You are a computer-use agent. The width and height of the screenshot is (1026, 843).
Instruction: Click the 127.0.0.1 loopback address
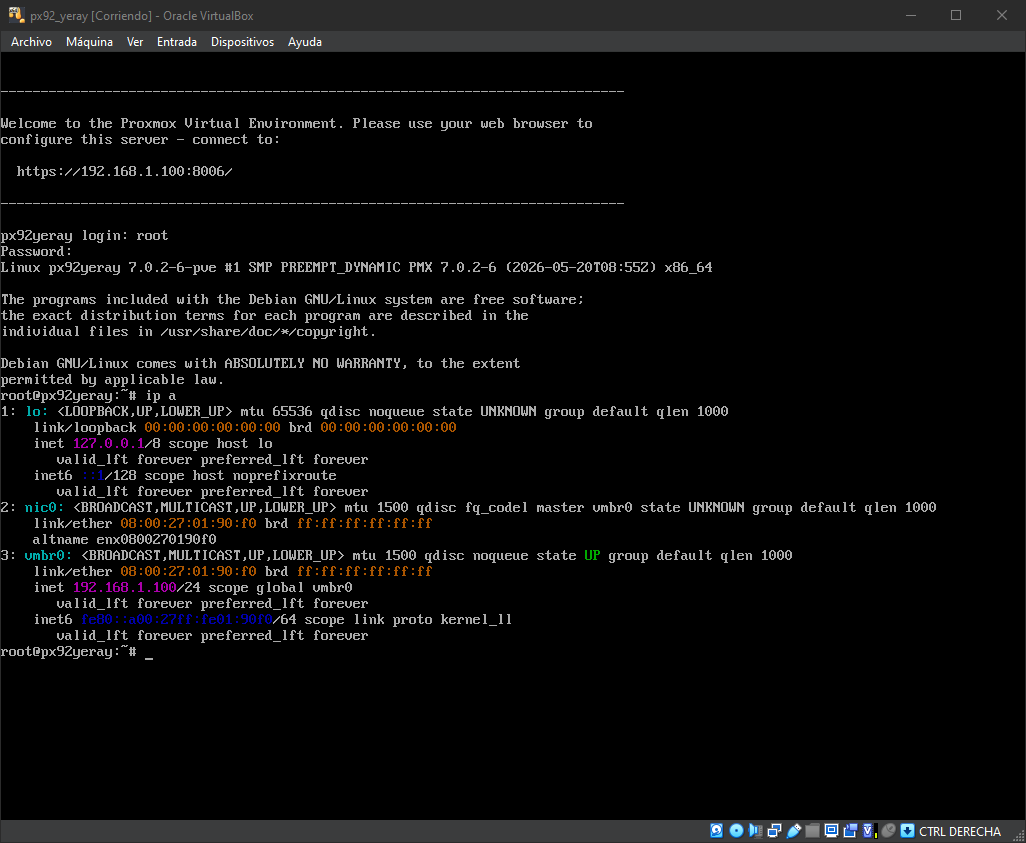pyautogui.click(x=108, y=444)
